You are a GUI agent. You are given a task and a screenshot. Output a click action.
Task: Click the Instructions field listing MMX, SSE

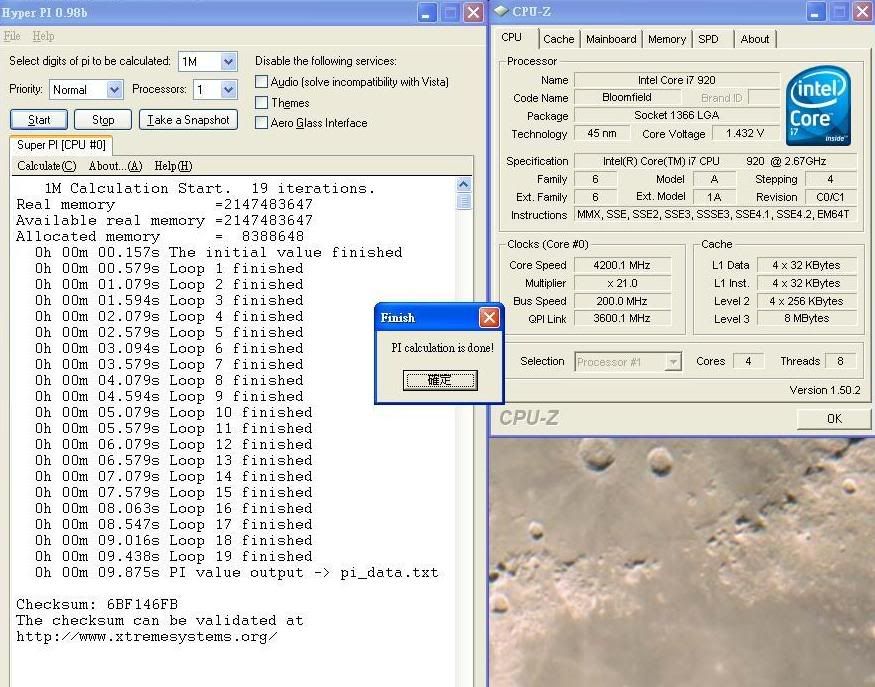[x=715, y=215]
